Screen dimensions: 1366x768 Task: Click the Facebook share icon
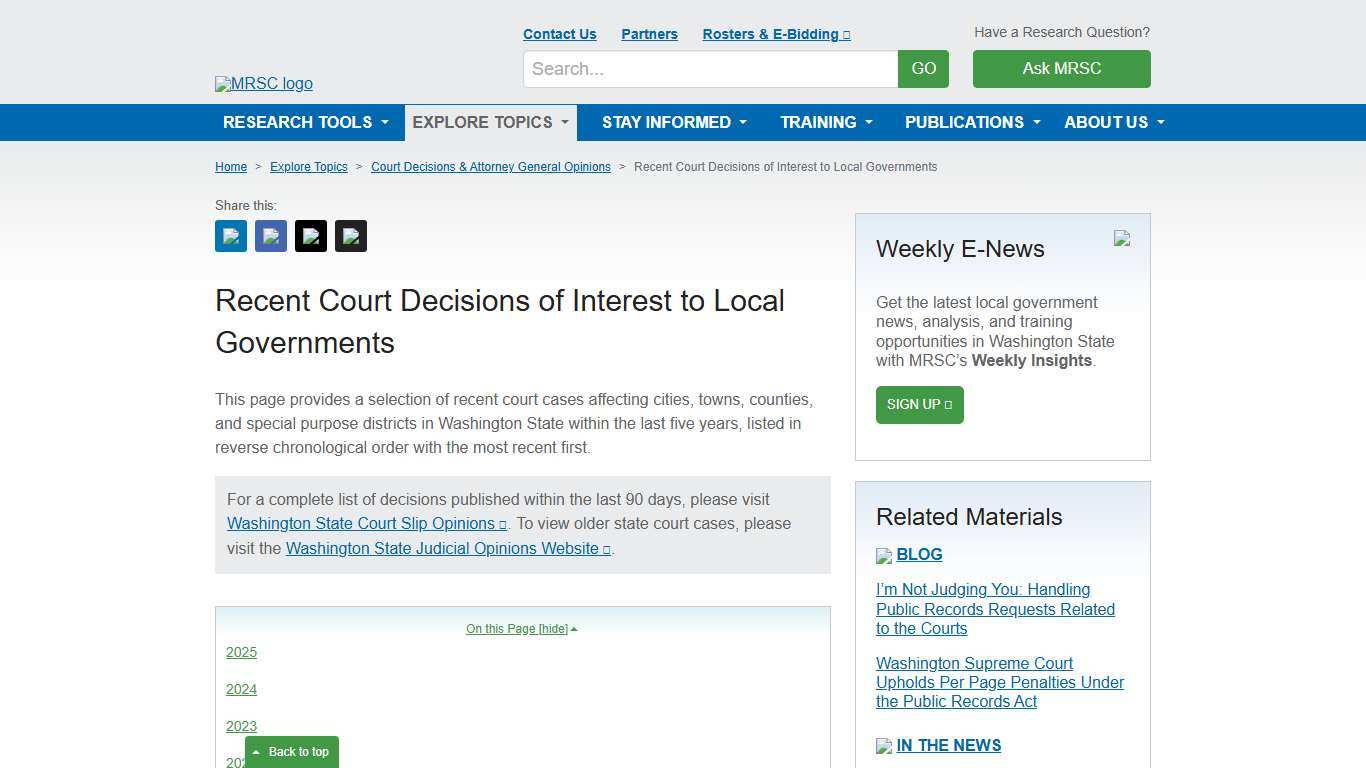pos(270,236)
